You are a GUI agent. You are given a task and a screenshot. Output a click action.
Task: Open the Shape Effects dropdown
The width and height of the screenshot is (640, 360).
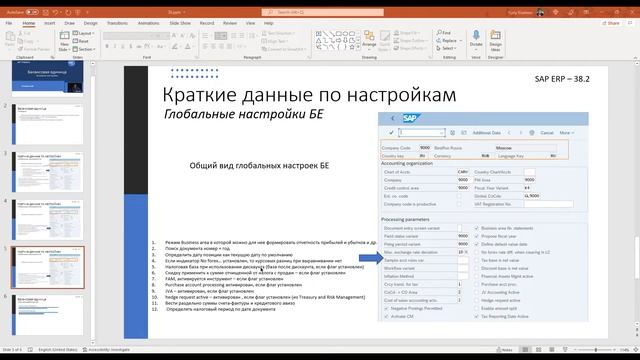pos(409,48)
